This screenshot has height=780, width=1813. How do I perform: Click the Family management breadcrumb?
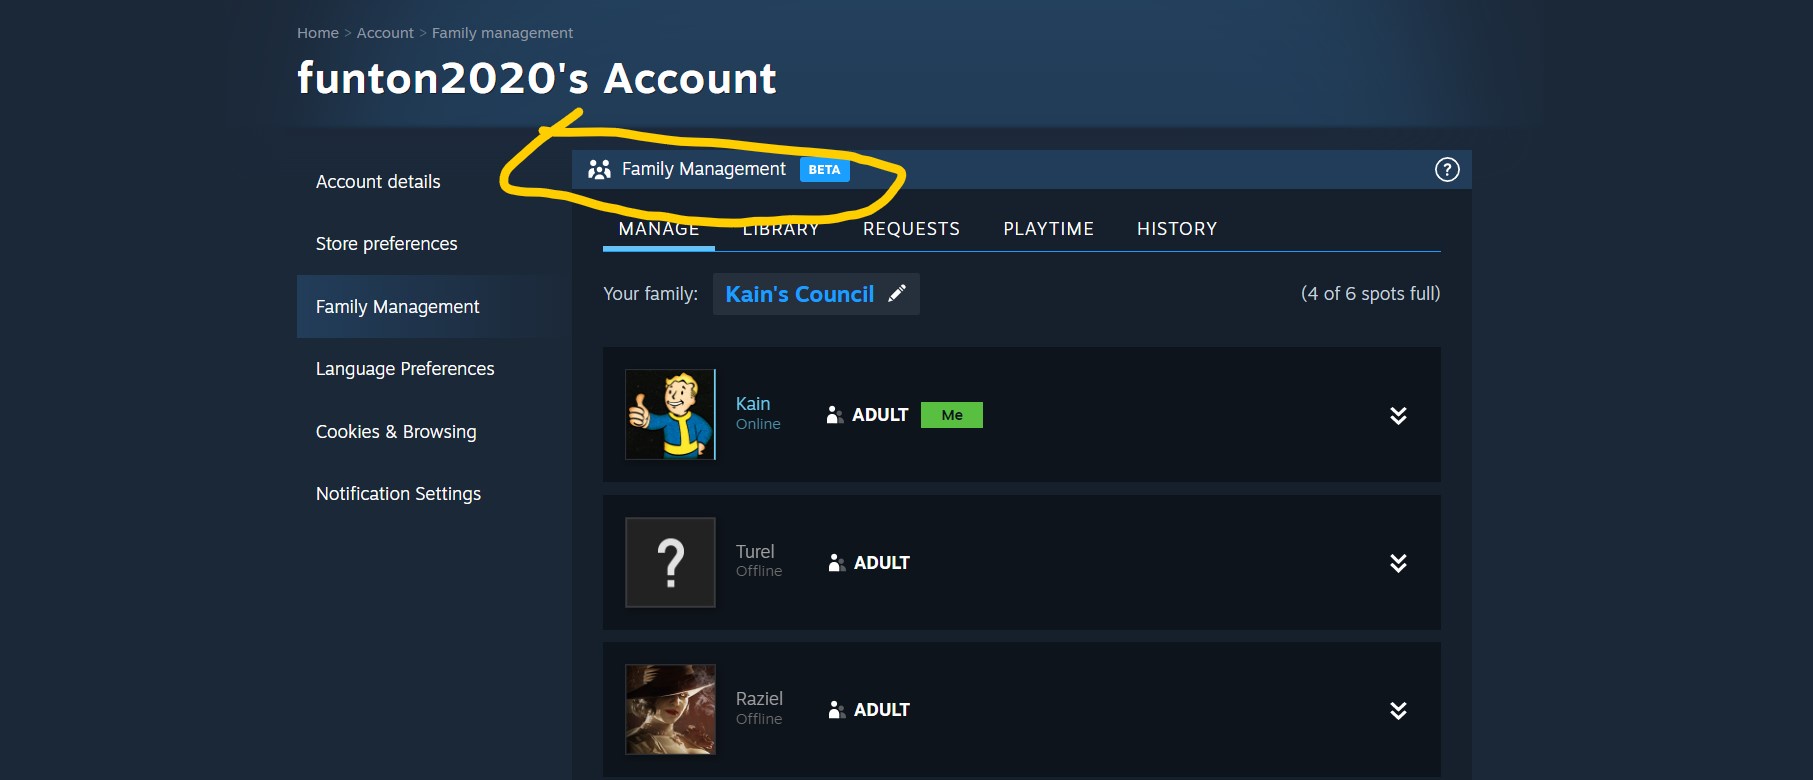[502, 33]
